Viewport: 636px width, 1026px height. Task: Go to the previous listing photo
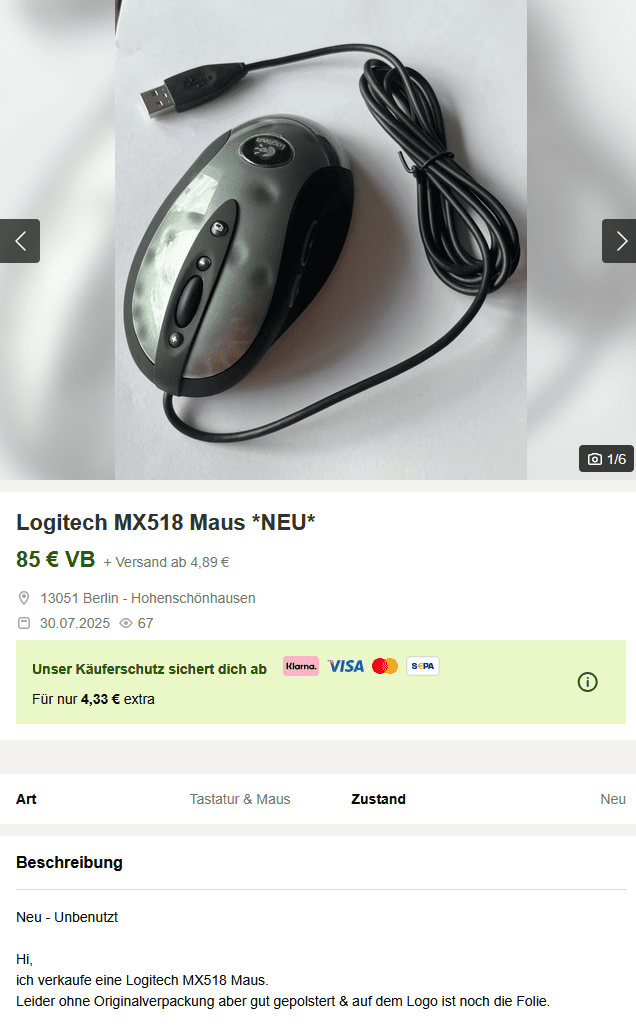(x=20, y=241)
